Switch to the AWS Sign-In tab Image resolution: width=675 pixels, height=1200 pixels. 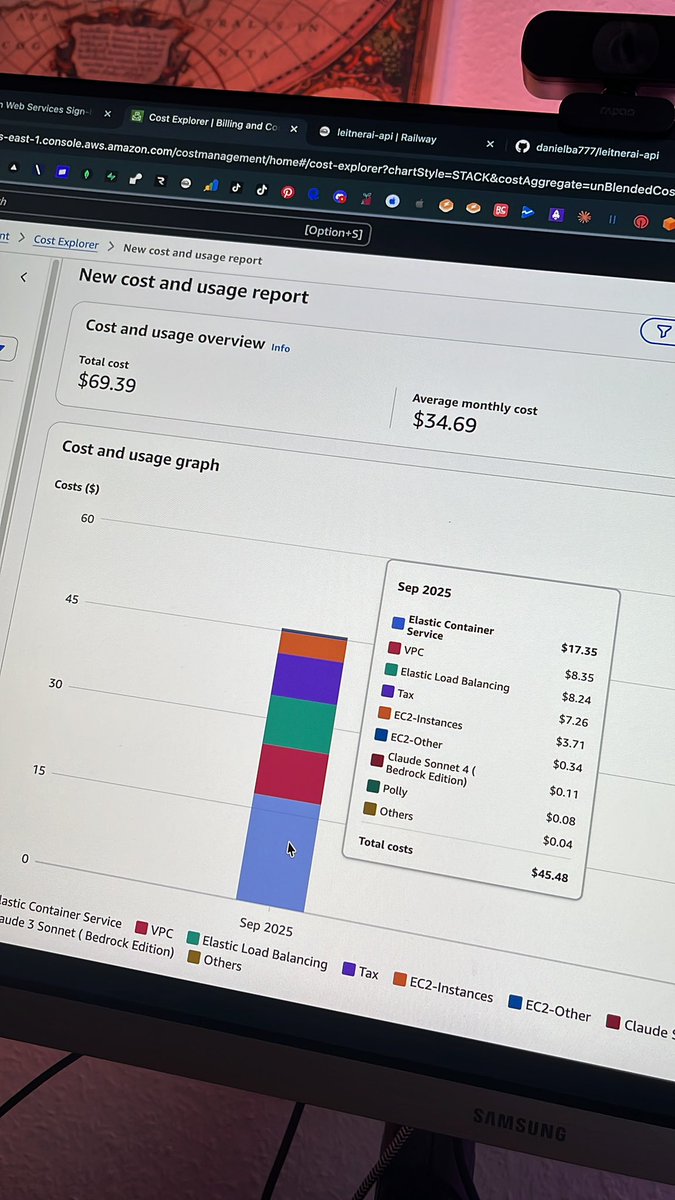(50, 110)
